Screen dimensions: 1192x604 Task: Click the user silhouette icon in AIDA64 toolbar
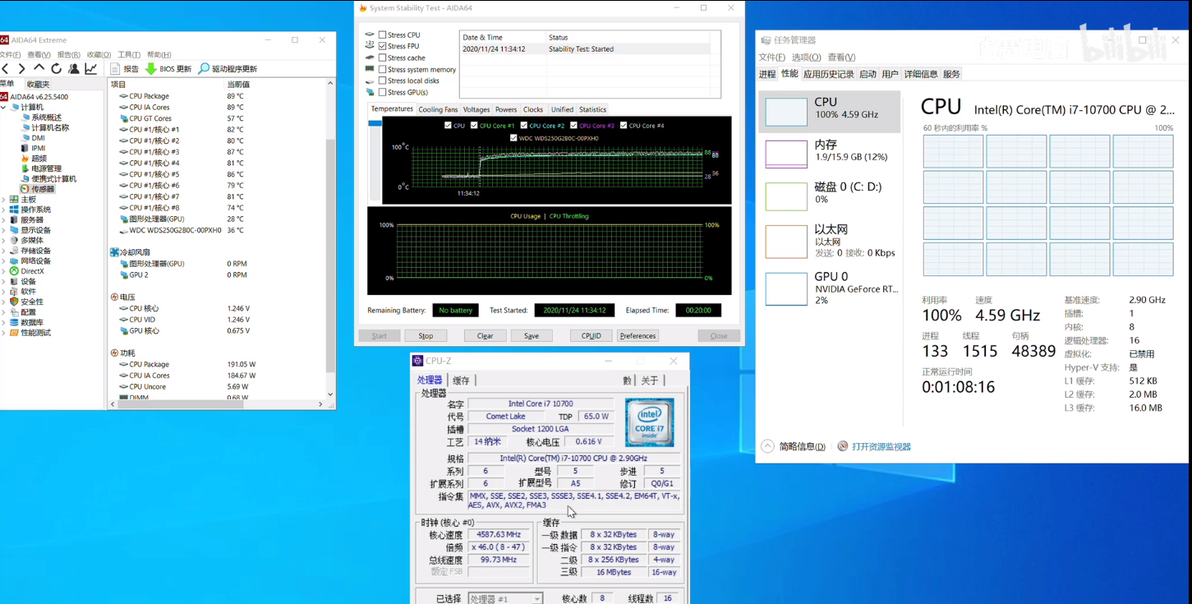[x=74, y=69]
